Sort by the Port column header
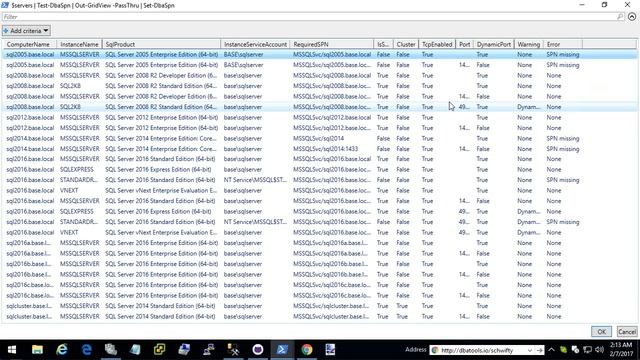The height and width of the screenshot is (360, 640). coord(464,44)
